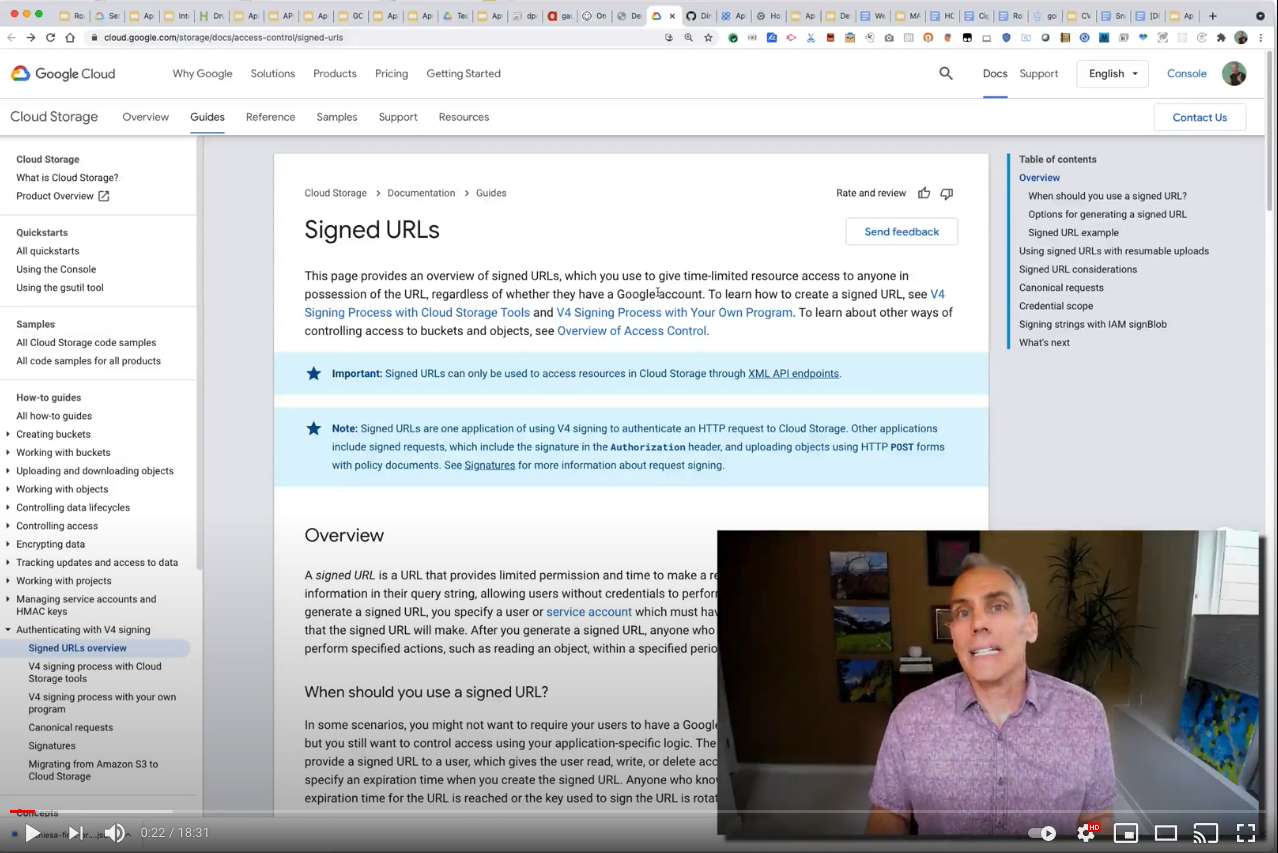Open Canonical requests in sidebar
The image size is (1278, 853).
[x=70, y=727]
